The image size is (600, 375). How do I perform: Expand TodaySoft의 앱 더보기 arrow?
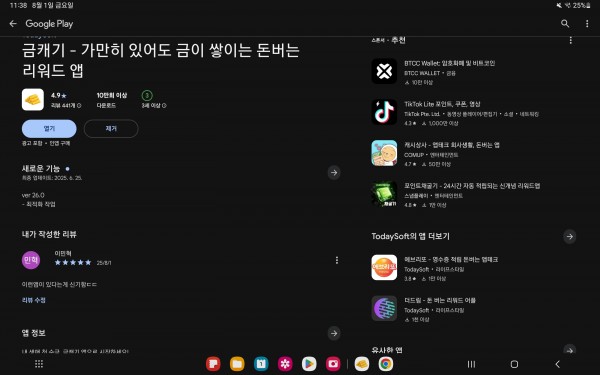570,236
